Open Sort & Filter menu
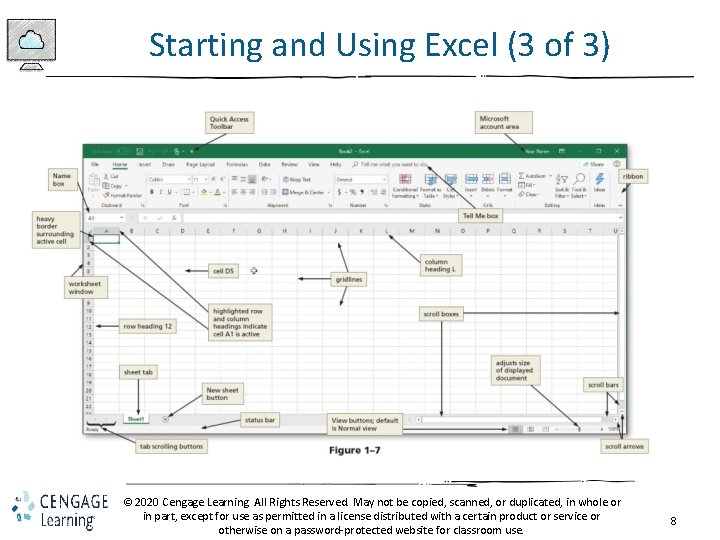Viewport: 720px width, 540px height. point(562,186)
